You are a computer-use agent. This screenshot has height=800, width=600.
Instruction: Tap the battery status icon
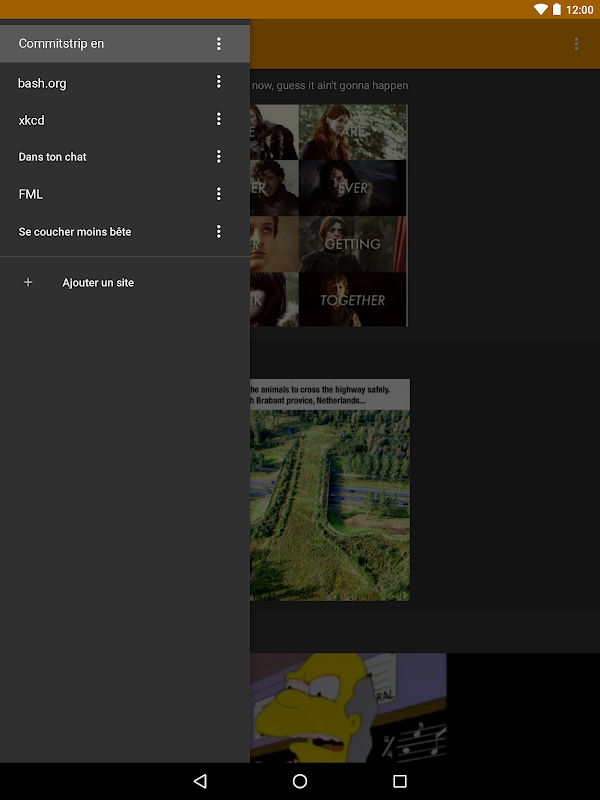557,9
